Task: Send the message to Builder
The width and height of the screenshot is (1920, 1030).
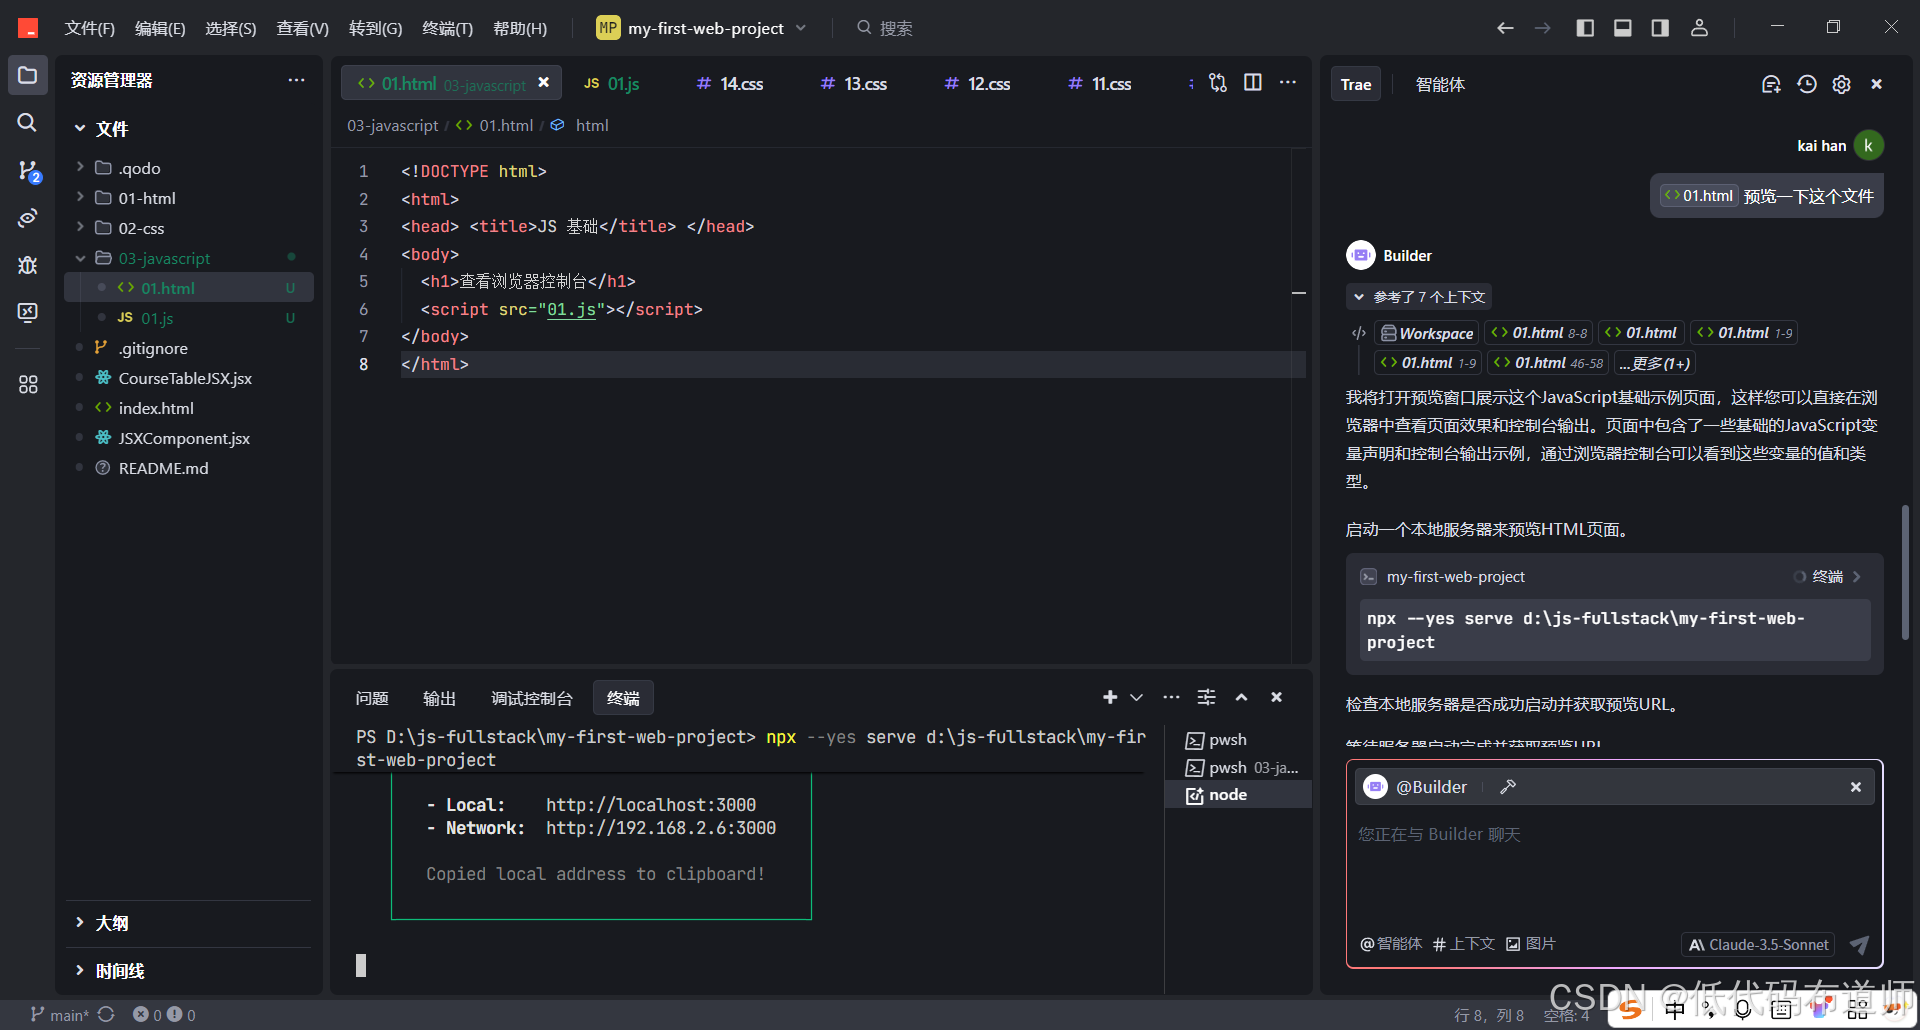Action: pyautogui.click(x=1859, y=945)
